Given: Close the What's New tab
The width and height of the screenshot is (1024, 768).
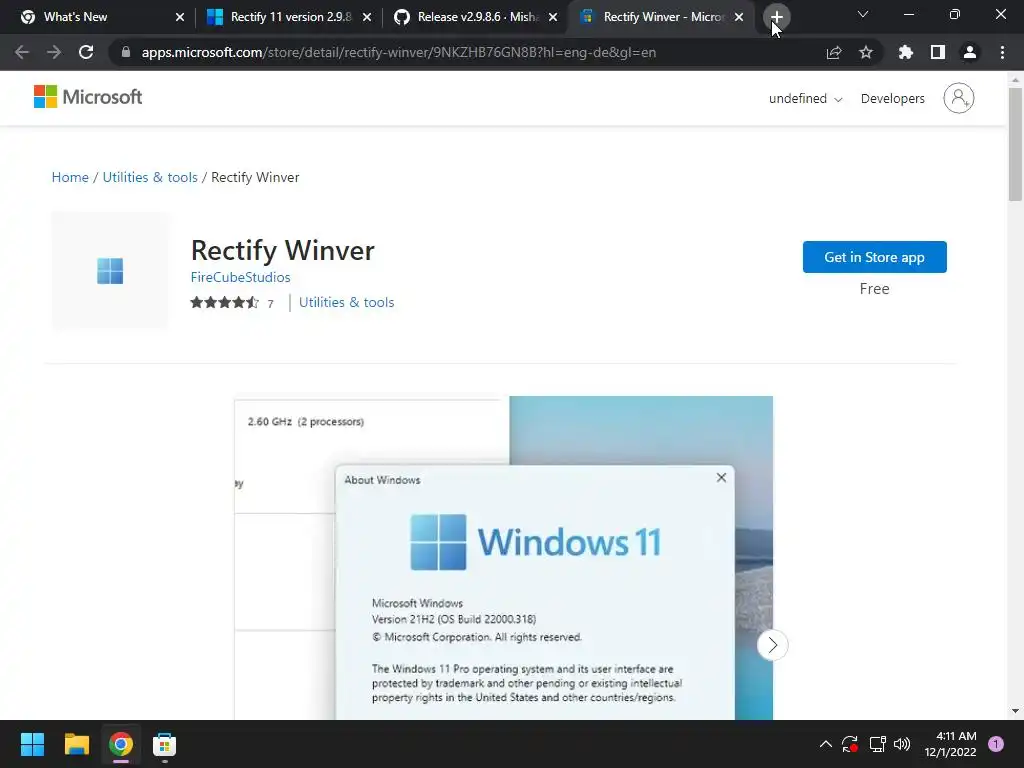Looking at the screenshot, I should (180, 17).
